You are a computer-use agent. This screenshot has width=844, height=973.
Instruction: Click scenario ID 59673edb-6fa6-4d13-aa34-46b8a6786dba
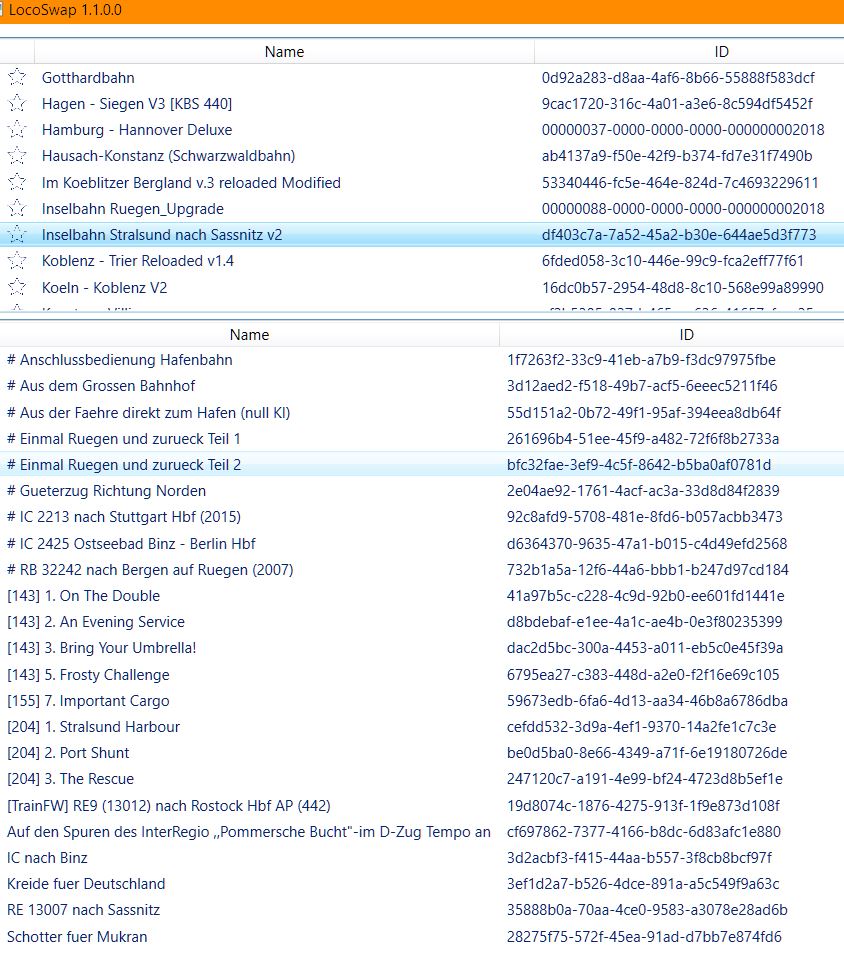pos(647,701)
